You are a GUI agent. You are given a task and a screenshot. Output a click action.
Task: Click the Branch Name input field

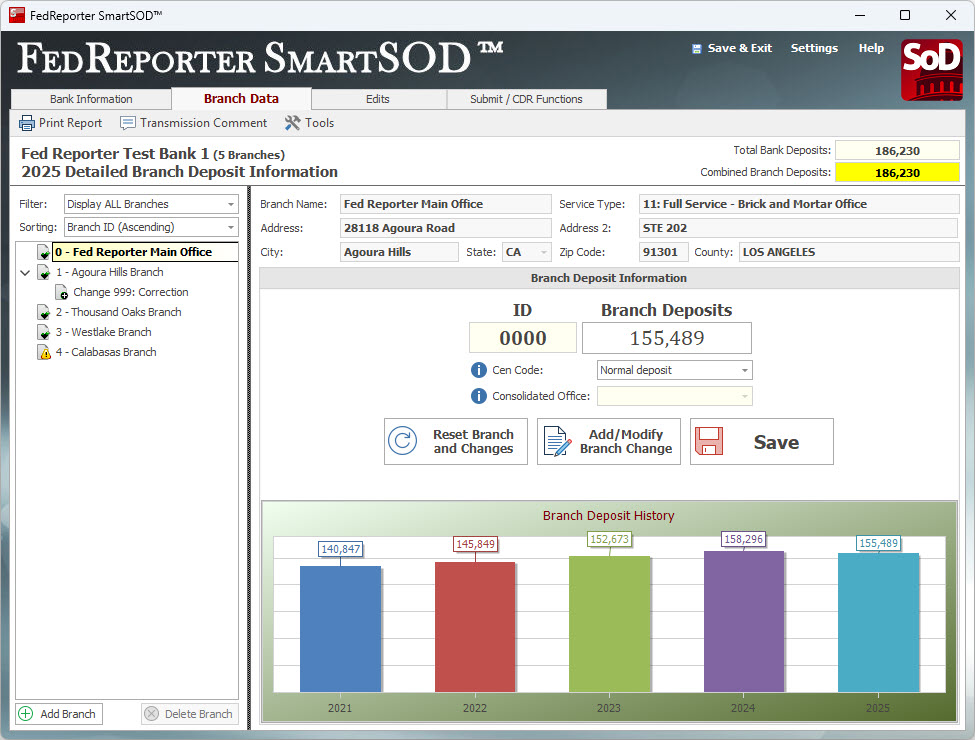click(445, 204)
